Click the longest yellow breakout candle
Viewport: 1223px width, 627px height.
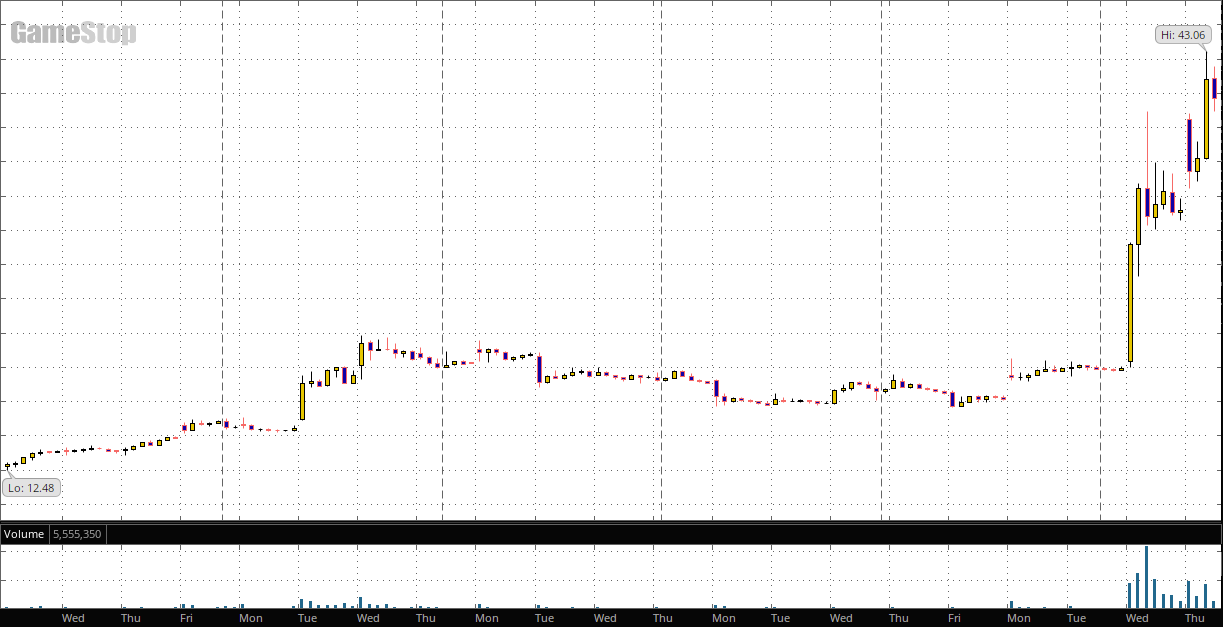(1130, 303)
